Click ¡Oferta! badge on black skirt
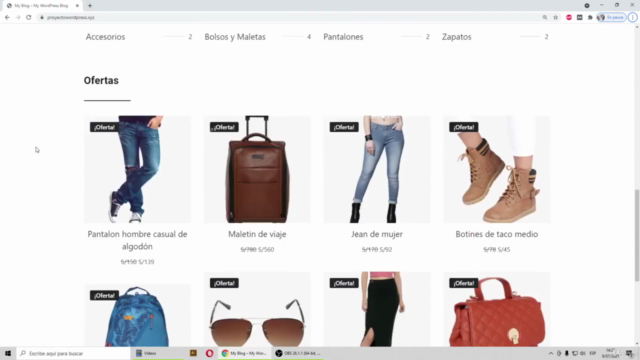 (x=344, y=283)
